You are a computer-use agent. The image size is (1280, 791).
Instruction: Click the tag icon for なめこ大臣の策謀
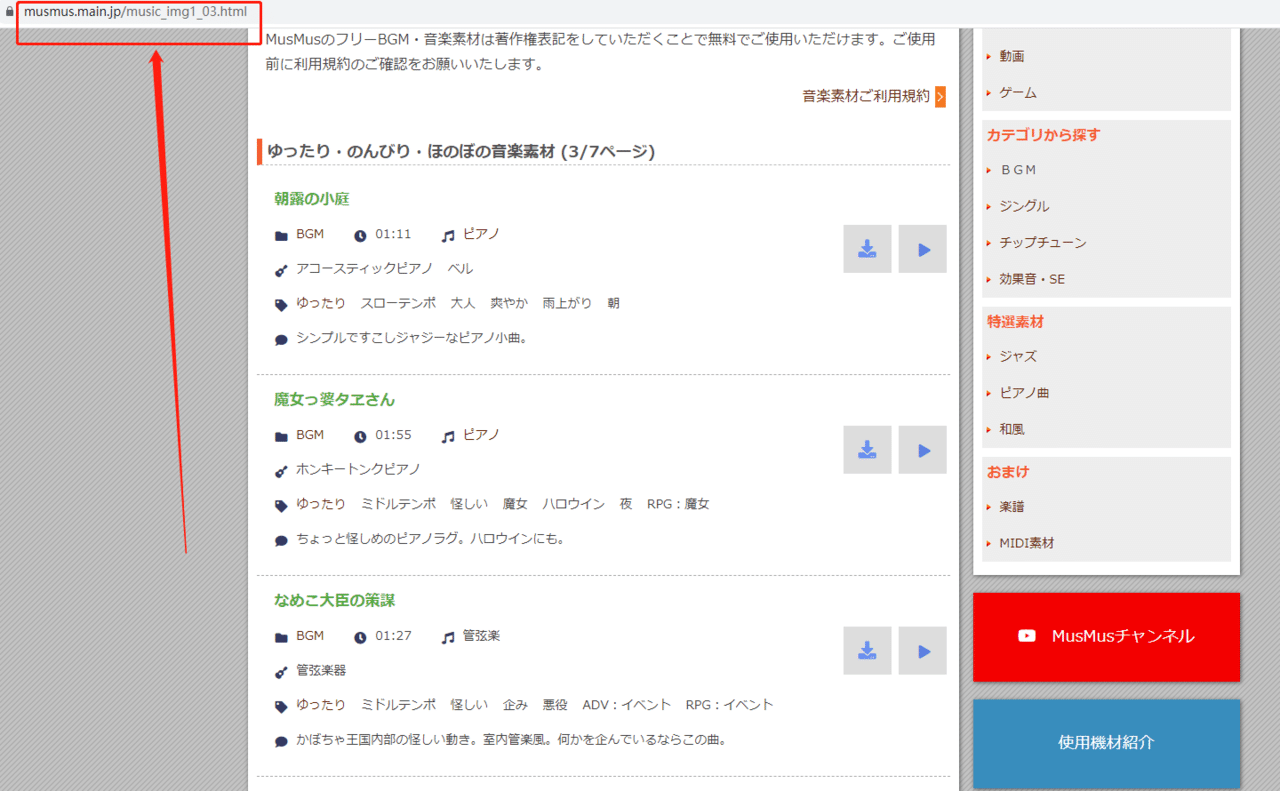pos(281,704)
